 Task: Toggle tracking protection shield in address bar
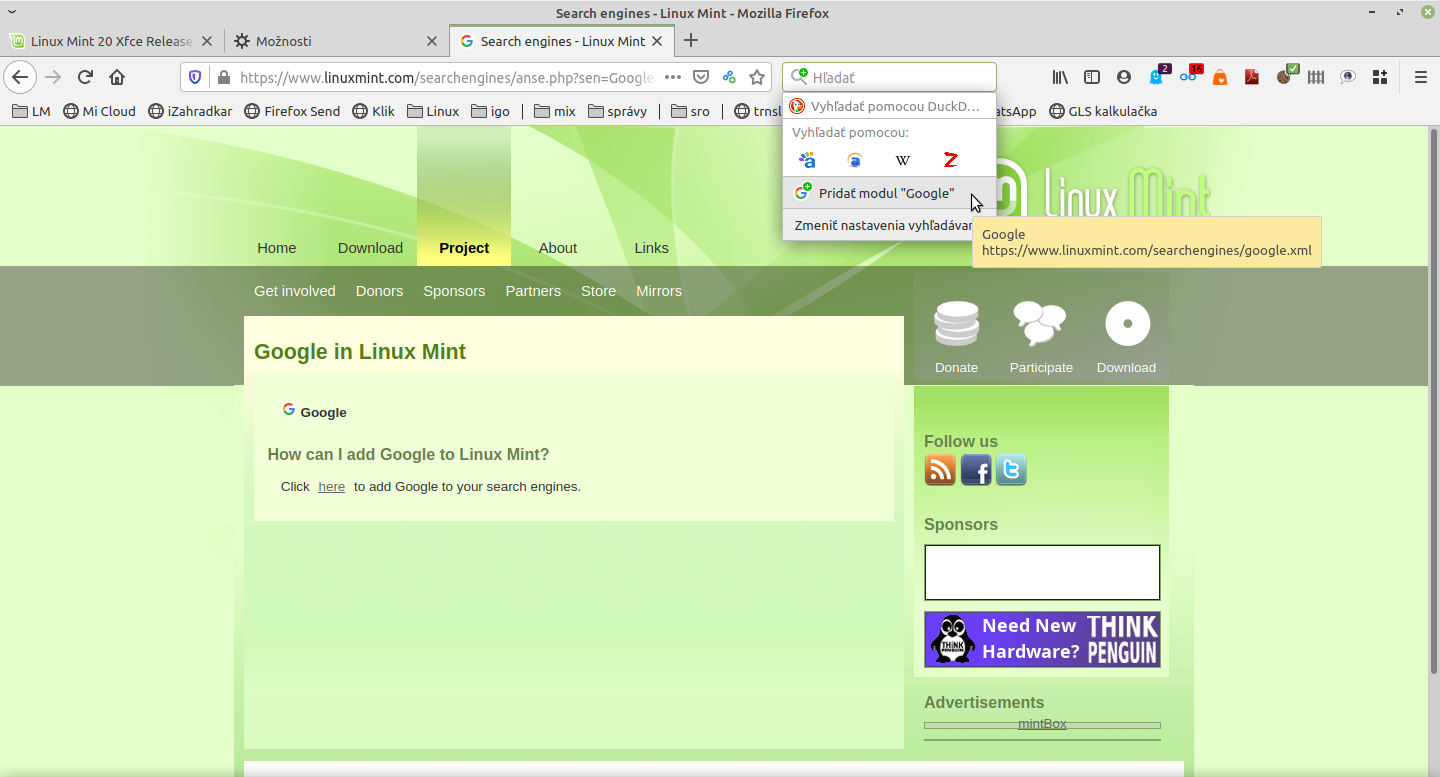196,77
